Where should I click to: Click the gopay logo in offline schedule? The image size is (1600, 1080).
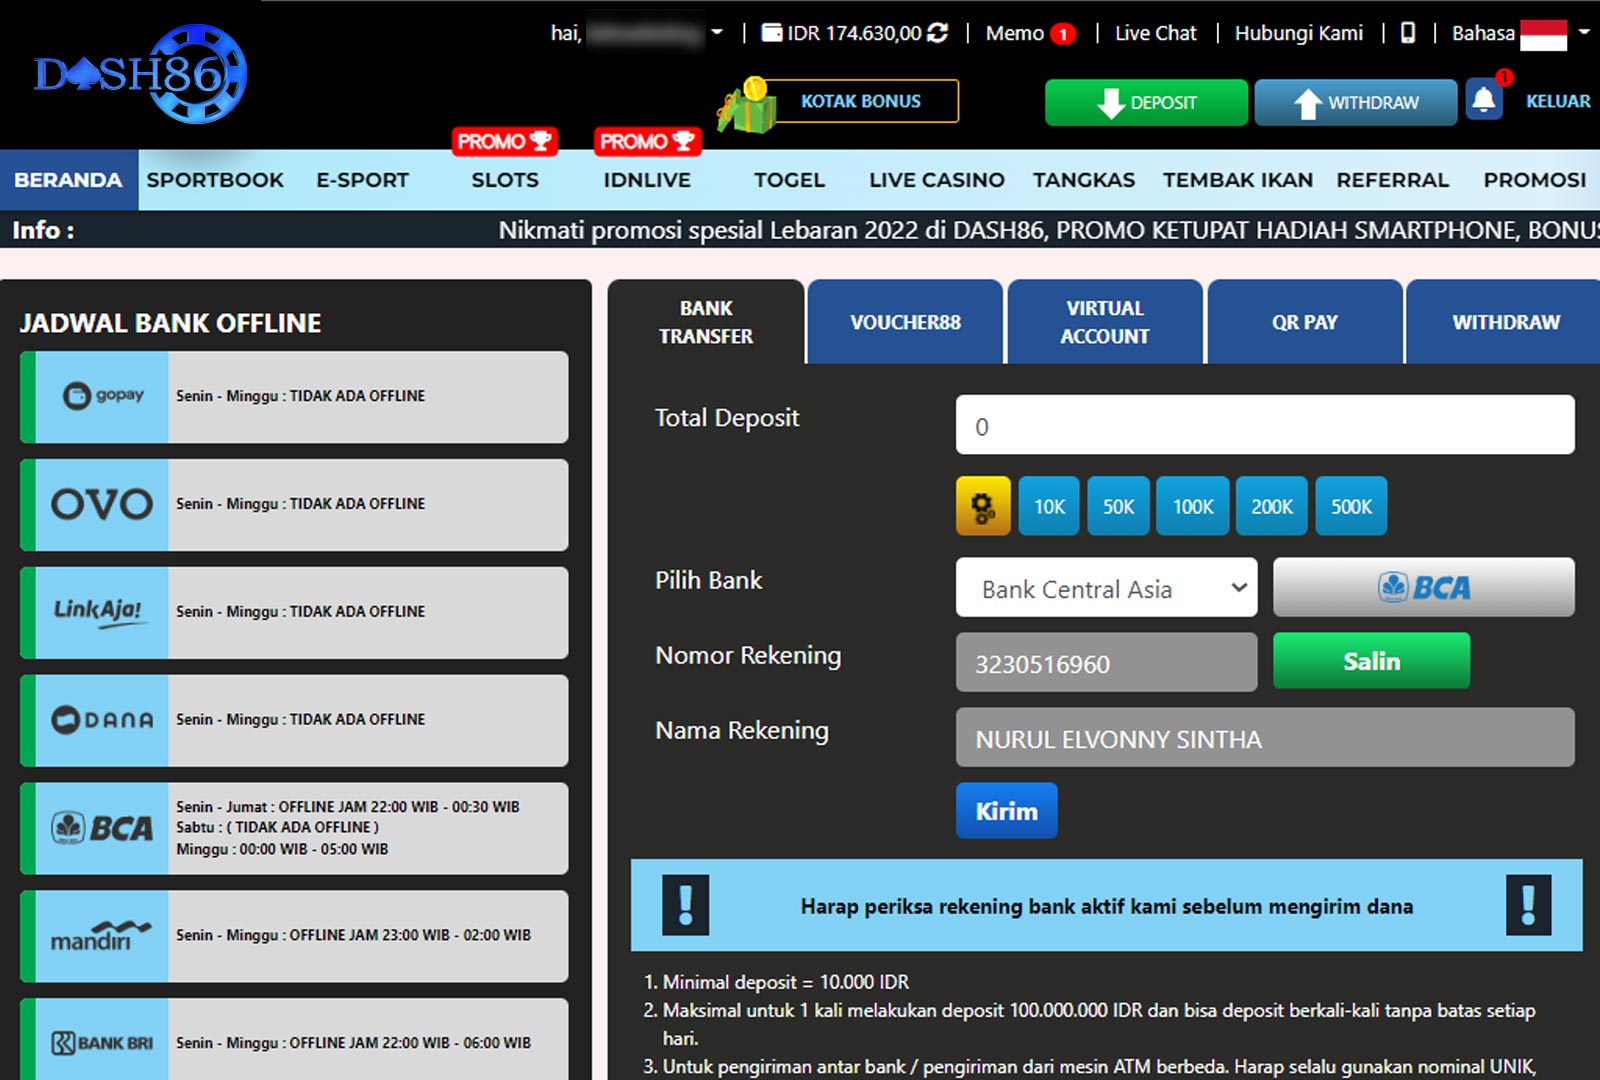coord(103,396)
